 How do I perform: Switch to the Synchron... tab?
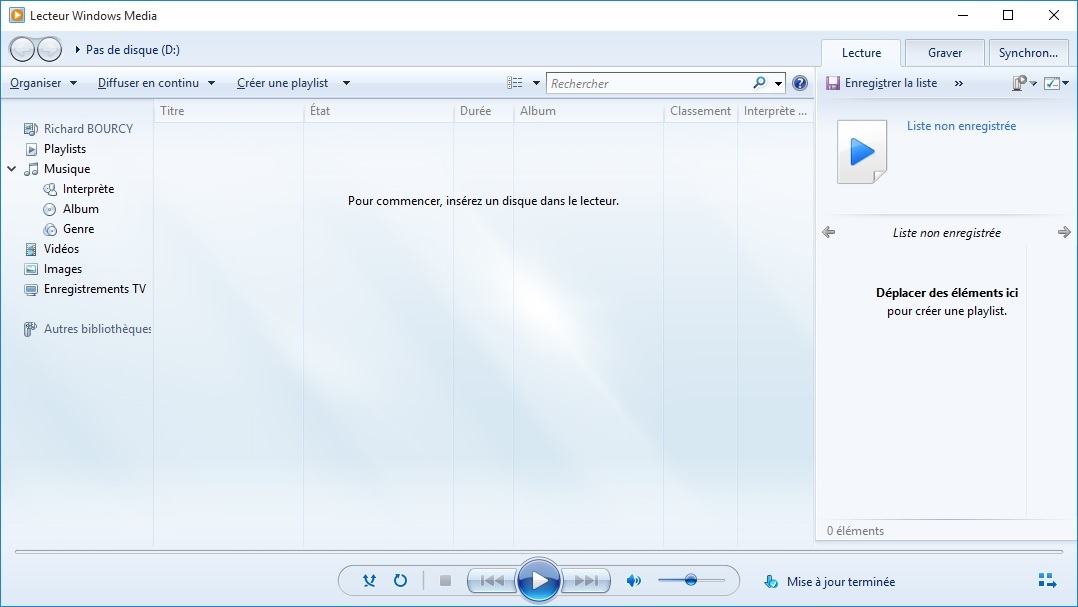pos(1028,53)
